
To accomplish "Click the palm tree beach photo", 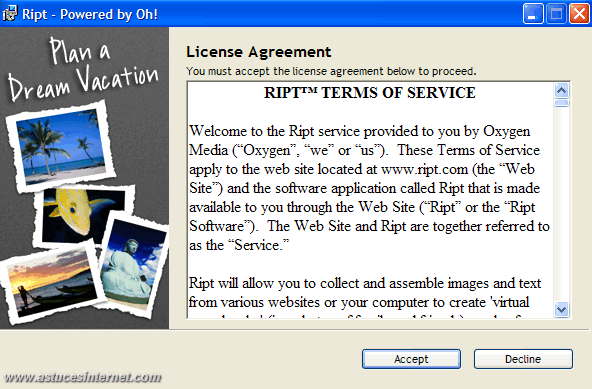I will click(x=60, y=147).
